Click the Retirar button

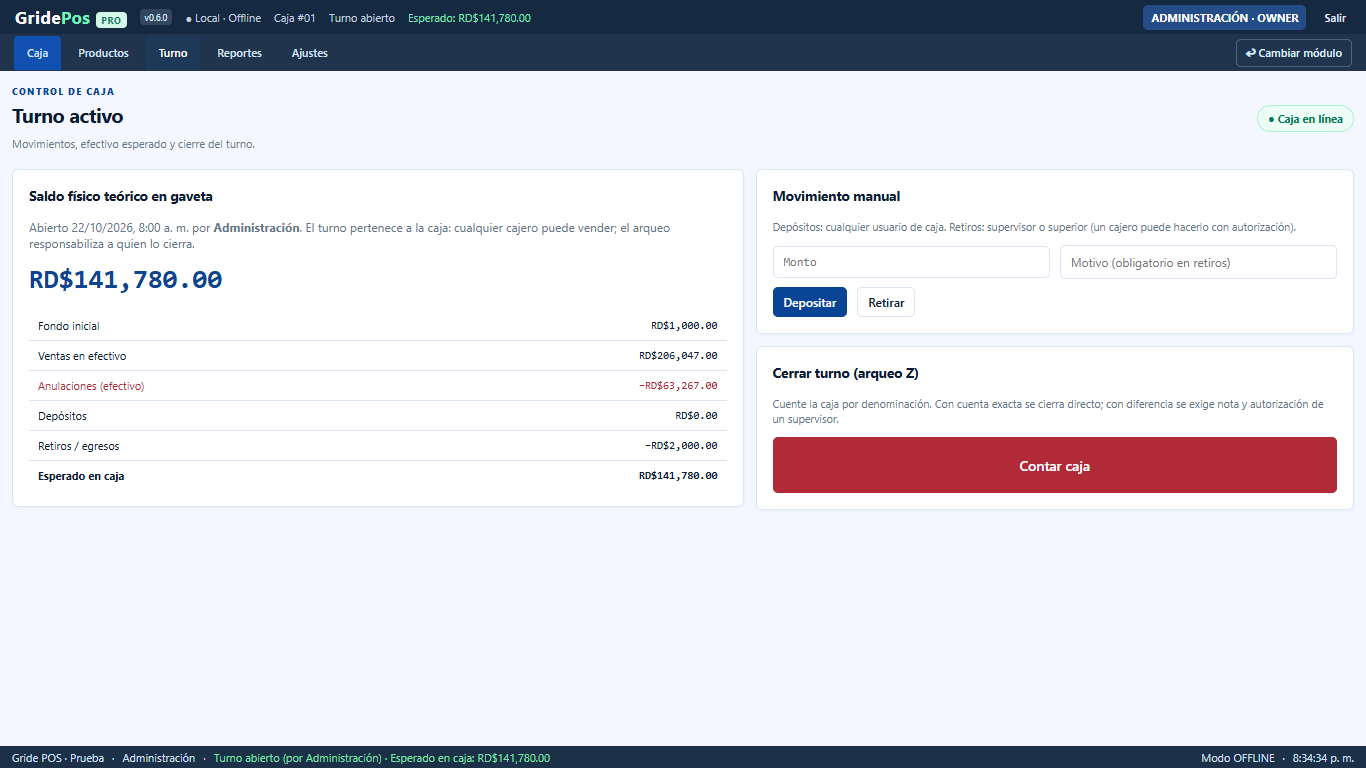[x=886, y=302]
